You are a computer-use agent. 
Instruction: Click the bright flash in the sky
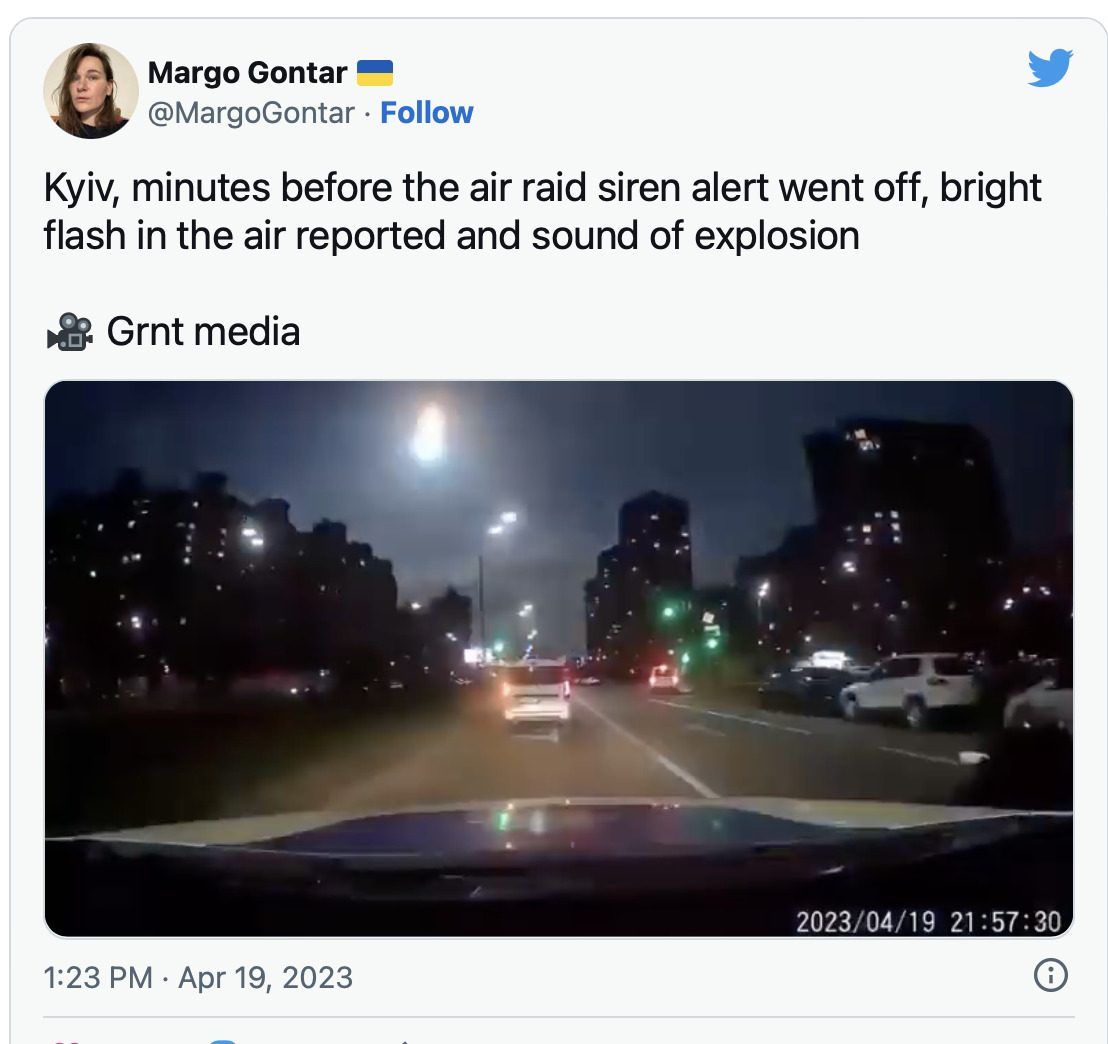click(x=428, y=432)
